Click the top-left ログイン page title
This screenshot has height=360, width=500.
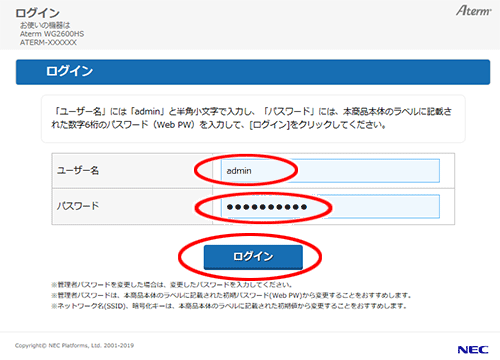tap(37, 13)
